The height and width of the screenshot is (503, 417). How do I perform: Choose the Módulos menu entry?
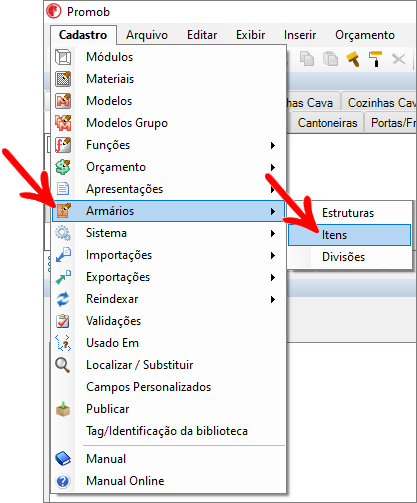(x=169, y=57)
